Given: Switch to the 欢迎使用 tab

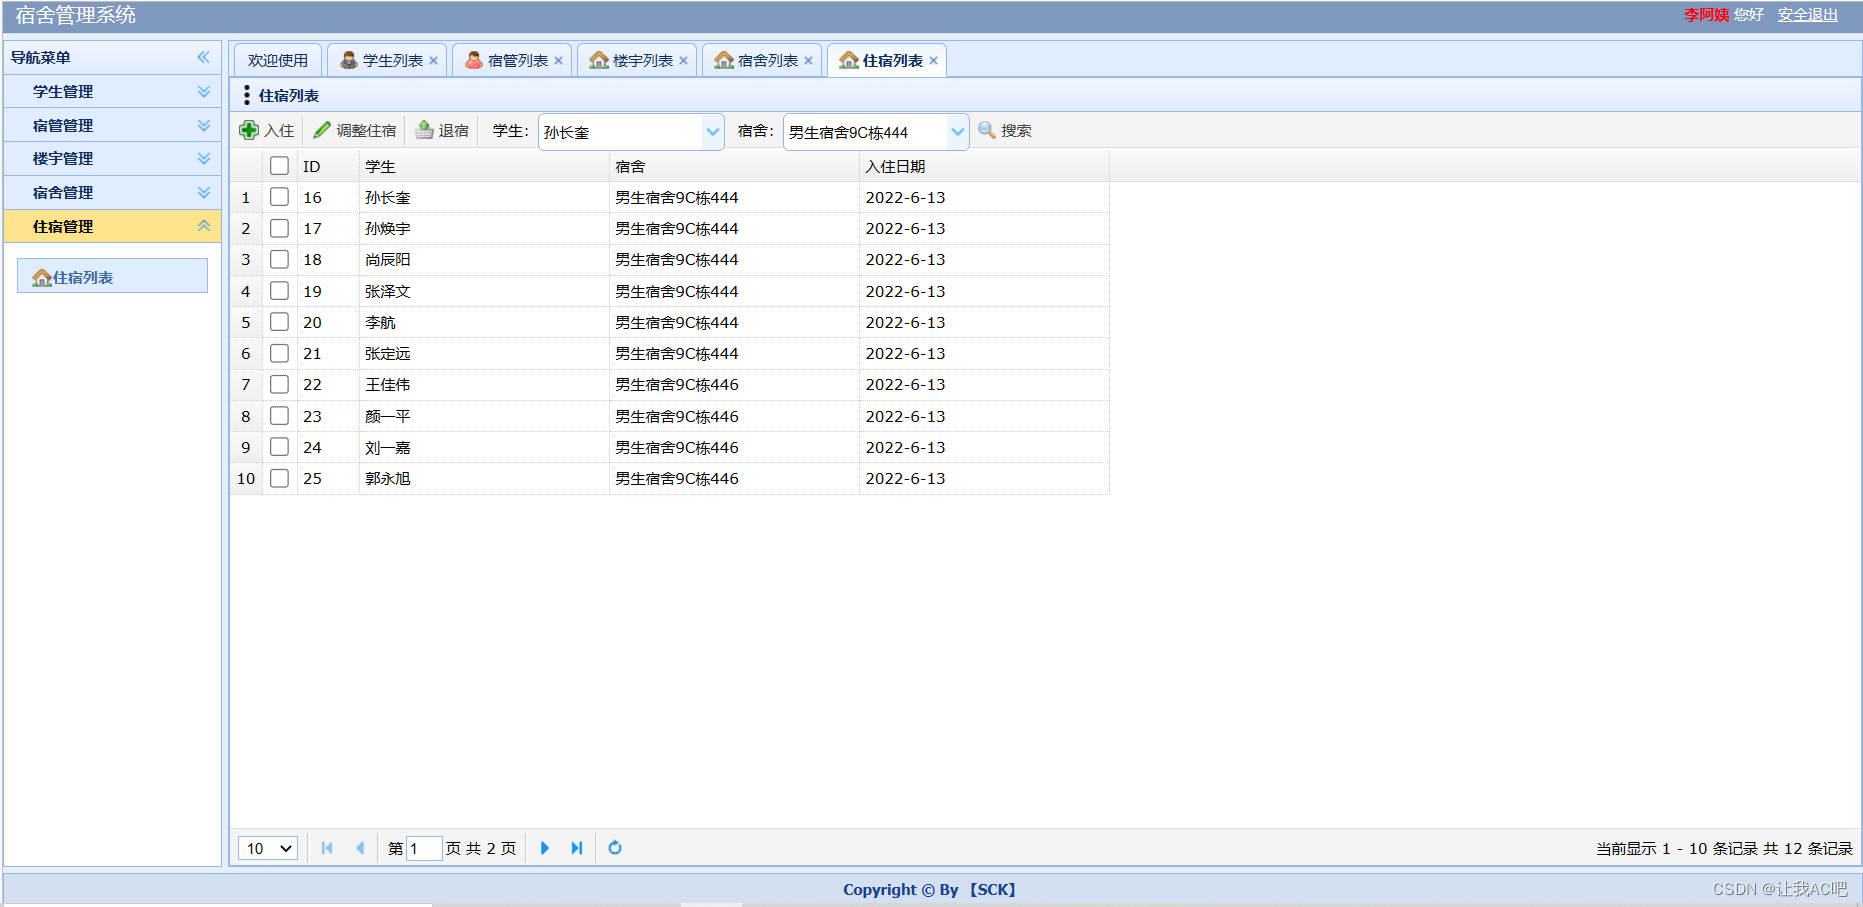Looking at the screenshot, I should (278, 60).
